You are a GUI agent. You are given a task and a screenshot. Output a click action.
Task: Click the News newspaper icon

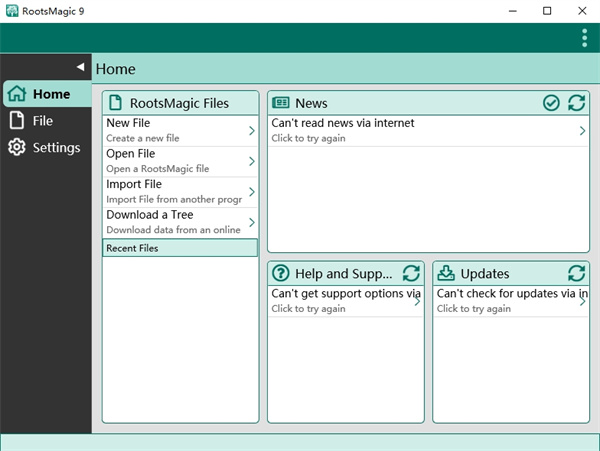(281, 103)
